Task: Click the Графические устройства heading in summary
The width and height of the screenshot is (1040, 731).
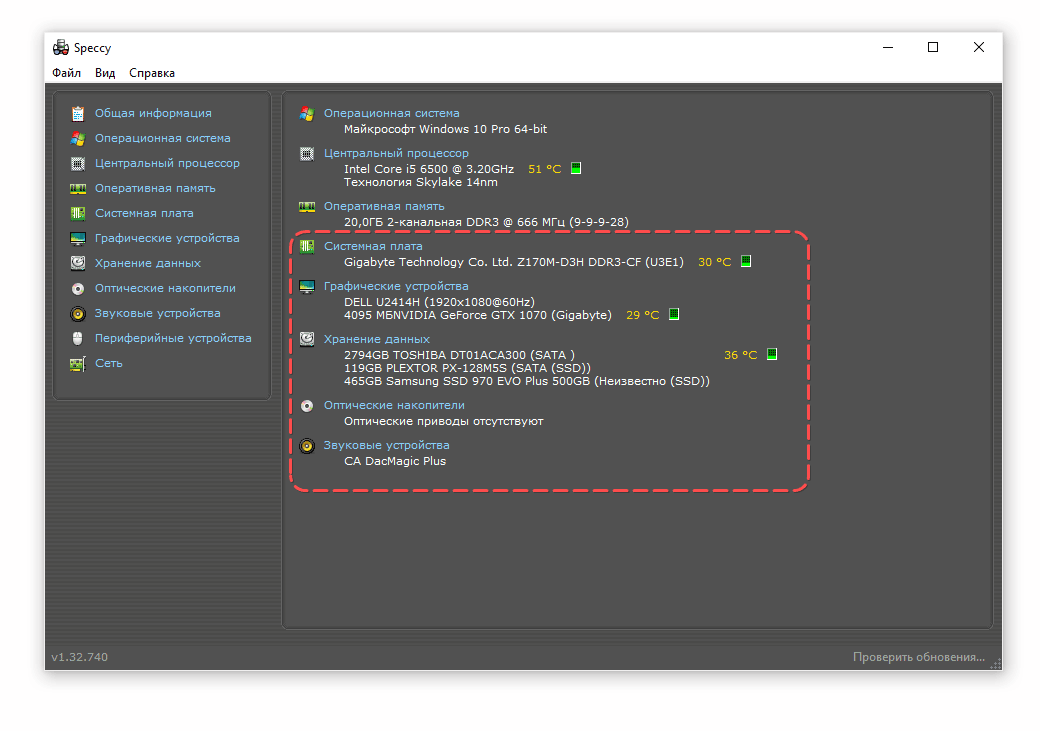Action: tap(396, 286)
